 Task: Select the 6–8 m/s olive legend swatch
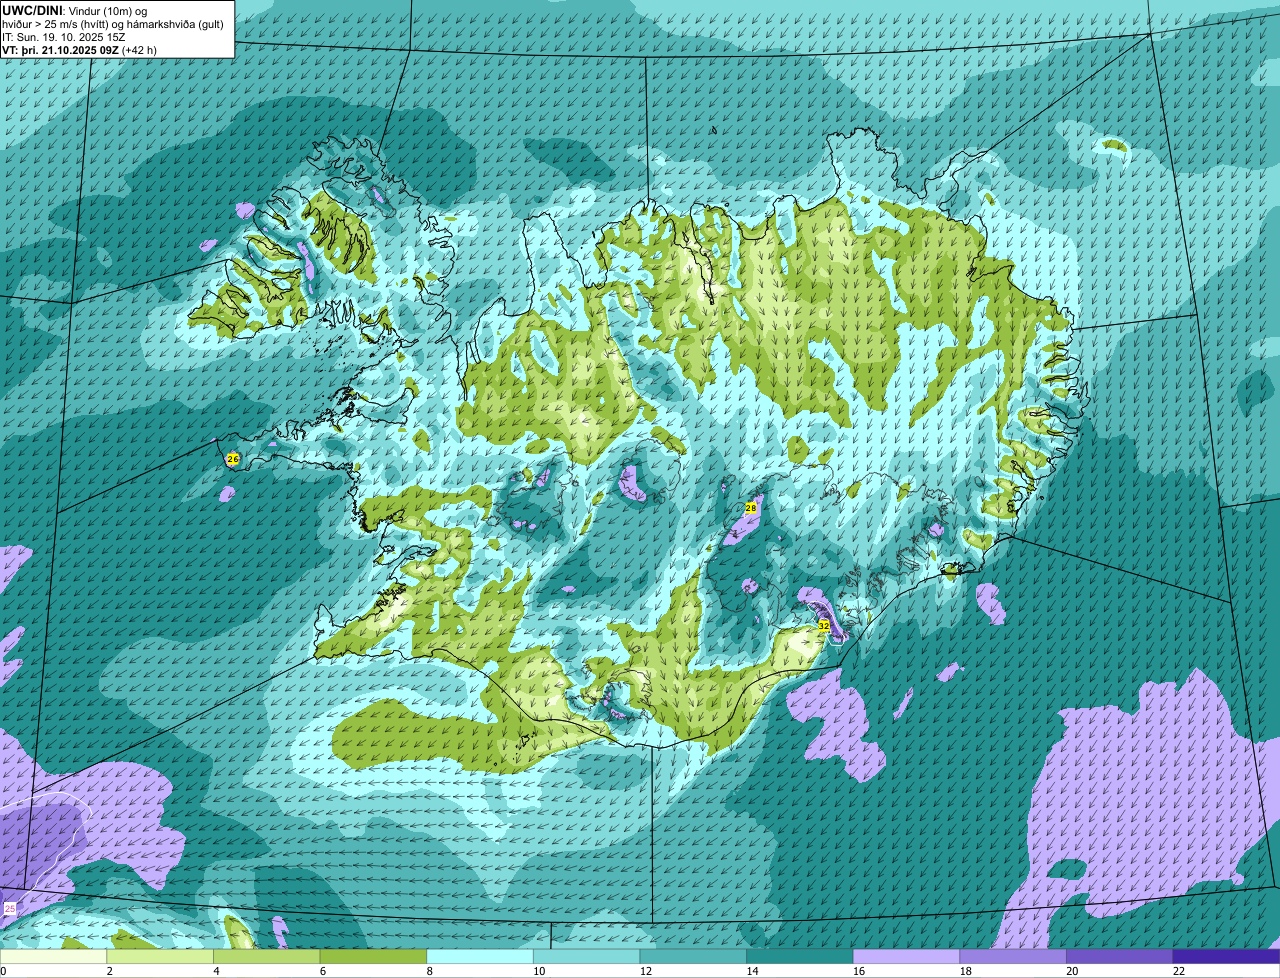(x=373, y=956)
